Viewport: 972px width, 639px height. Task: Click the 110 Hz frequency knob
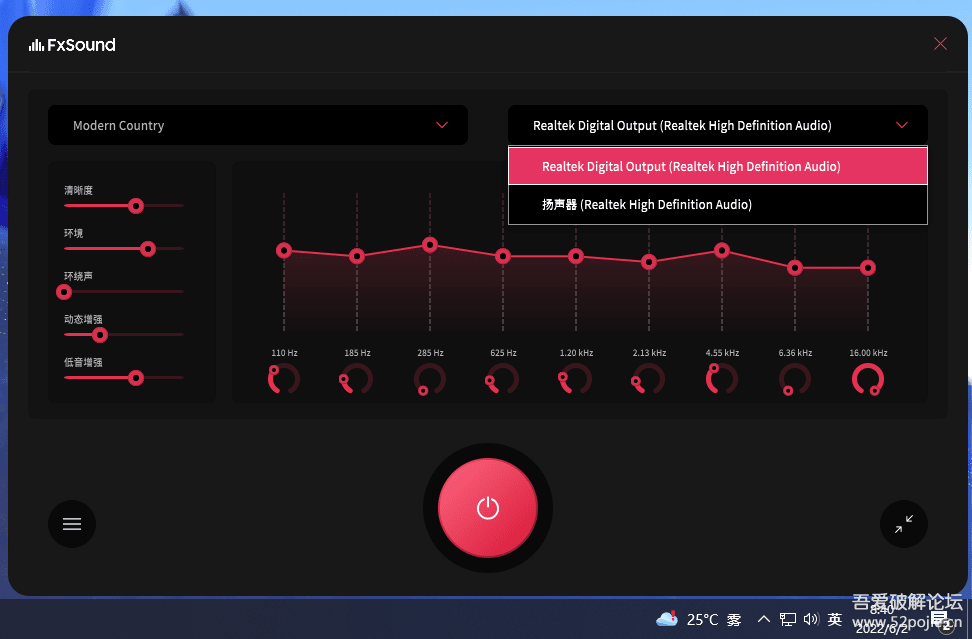point(284,379)
